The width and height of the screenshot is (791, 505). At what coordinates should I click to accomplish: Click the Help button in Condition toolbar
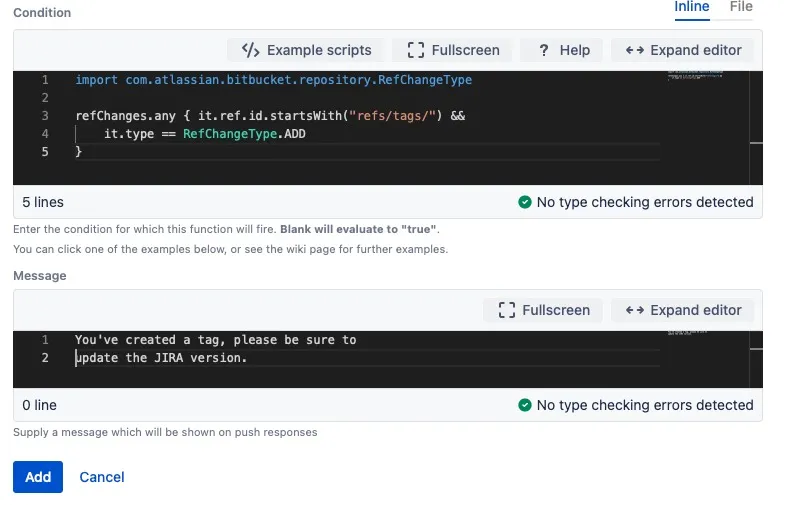[x=561, y=50]
